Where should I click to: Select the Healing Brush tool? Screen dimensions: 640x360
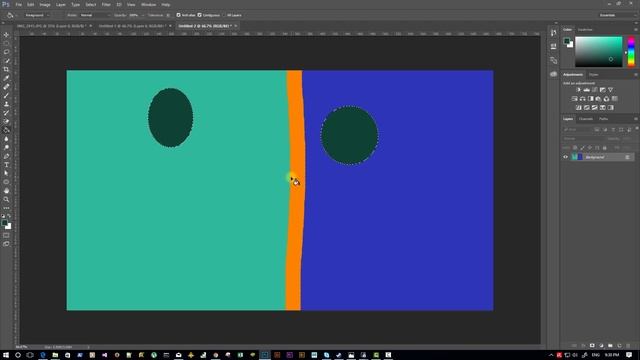click(x=6, y=87)
